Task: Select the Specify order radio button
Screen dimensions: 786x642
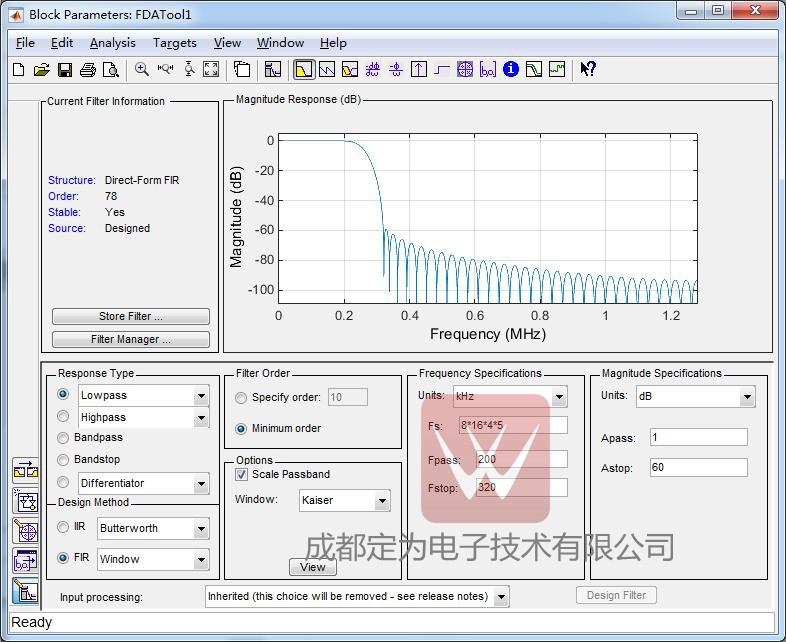Action: pos(241,398)
